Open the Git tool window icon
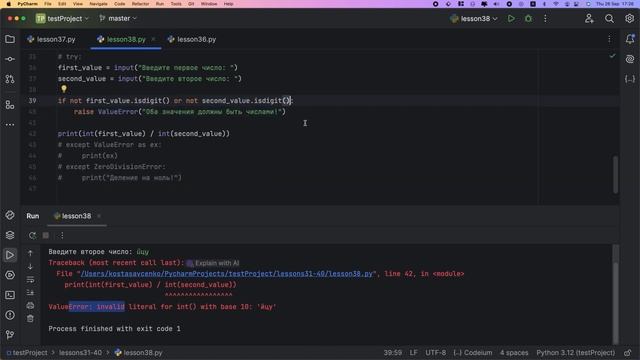Screen dimensions: 640x360 [x=10, y=335]
